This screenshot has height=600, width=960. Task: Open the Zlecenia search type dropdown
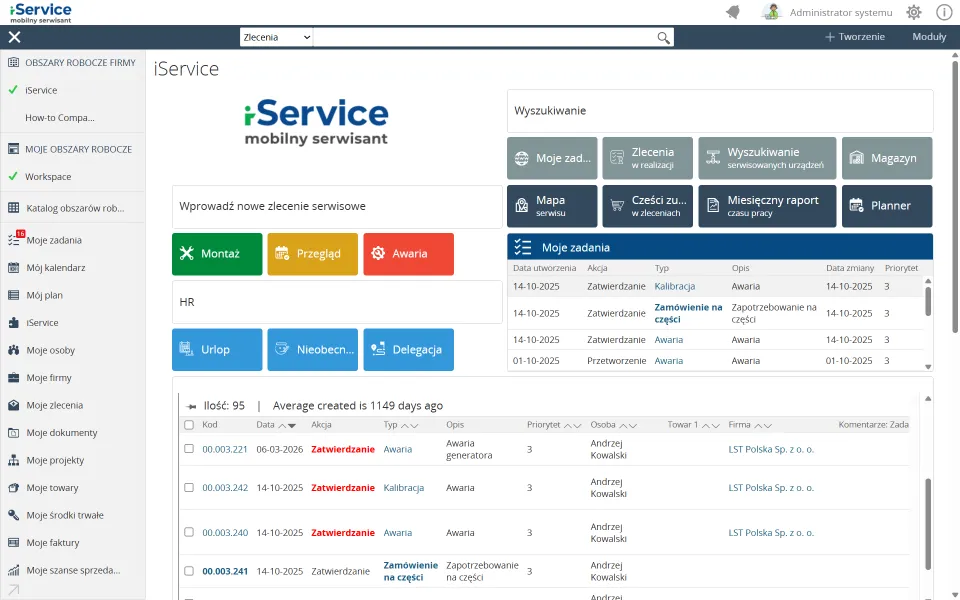tap(276, 37)
